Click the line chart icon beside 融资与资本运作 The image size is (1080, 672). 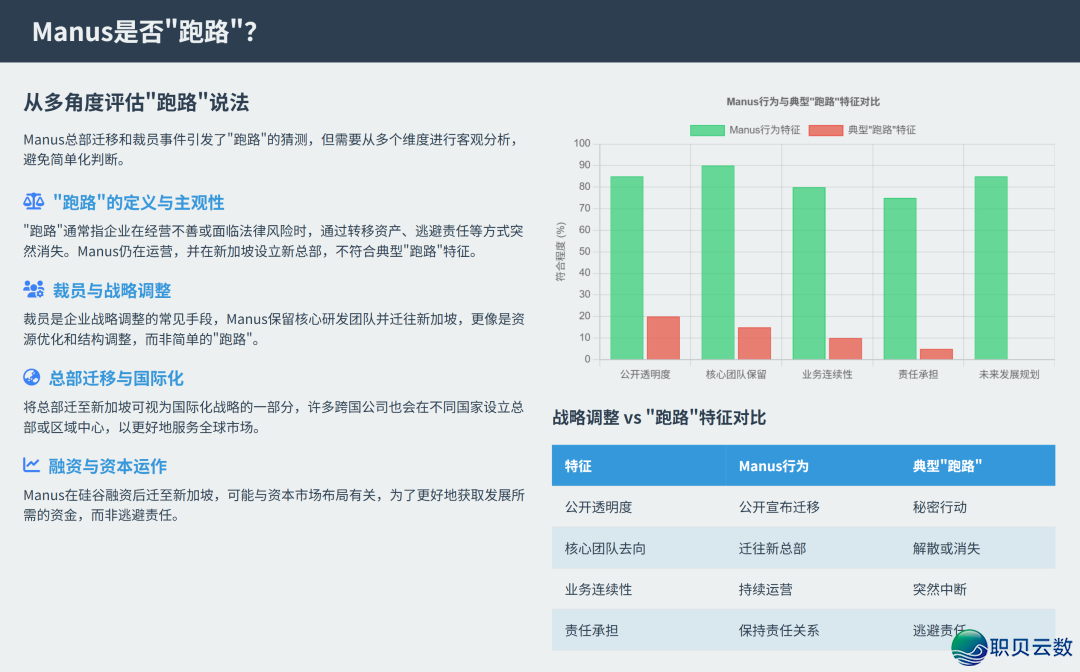point(32,466)
